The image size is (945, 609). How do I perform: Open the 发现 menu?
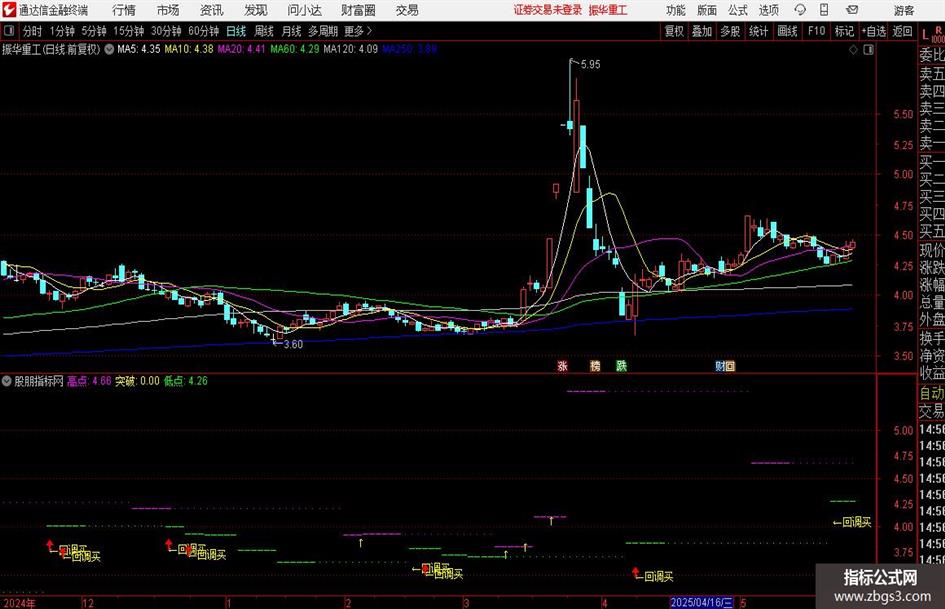255,10
